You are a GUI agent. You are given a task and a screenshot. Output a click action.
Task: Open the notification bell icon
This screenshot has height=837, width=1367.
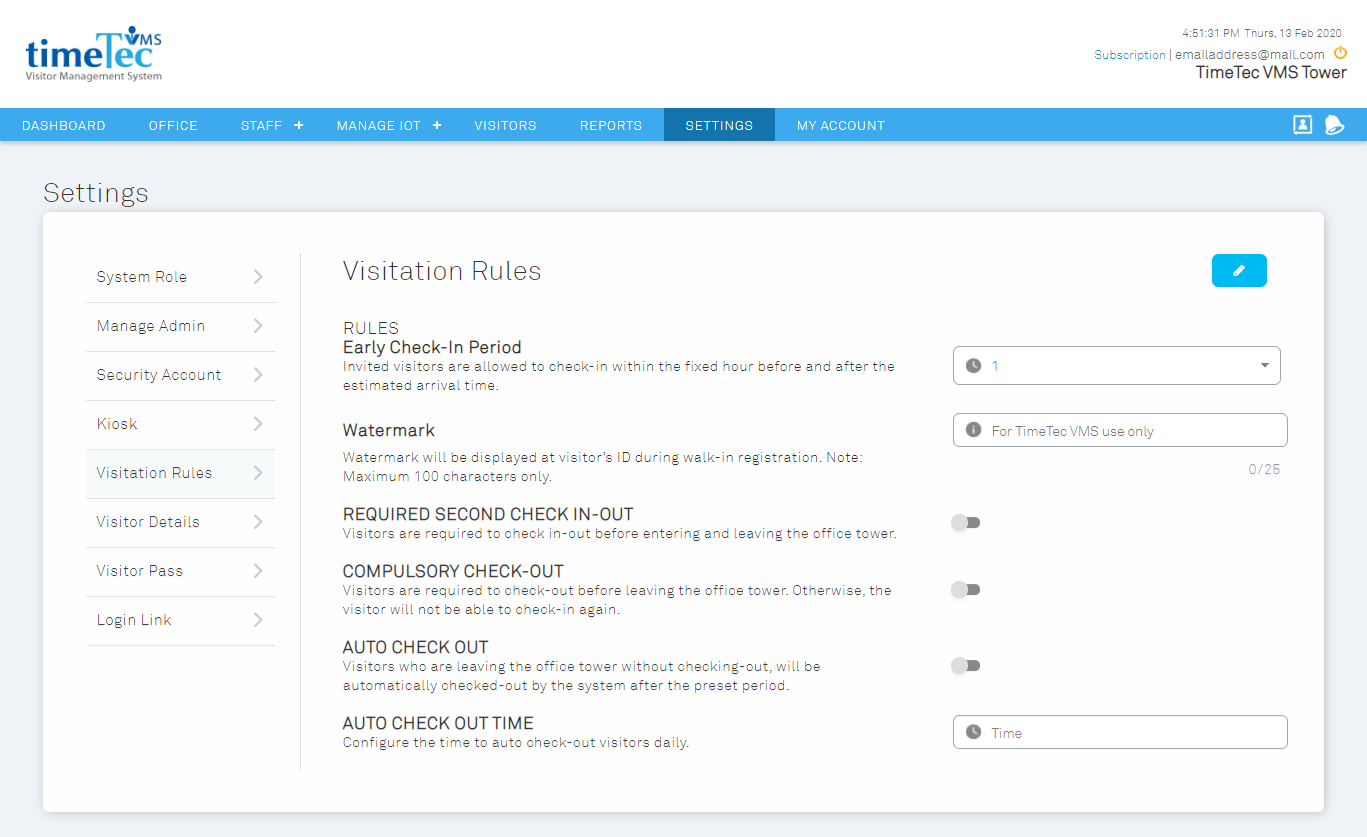point(1334,125)
